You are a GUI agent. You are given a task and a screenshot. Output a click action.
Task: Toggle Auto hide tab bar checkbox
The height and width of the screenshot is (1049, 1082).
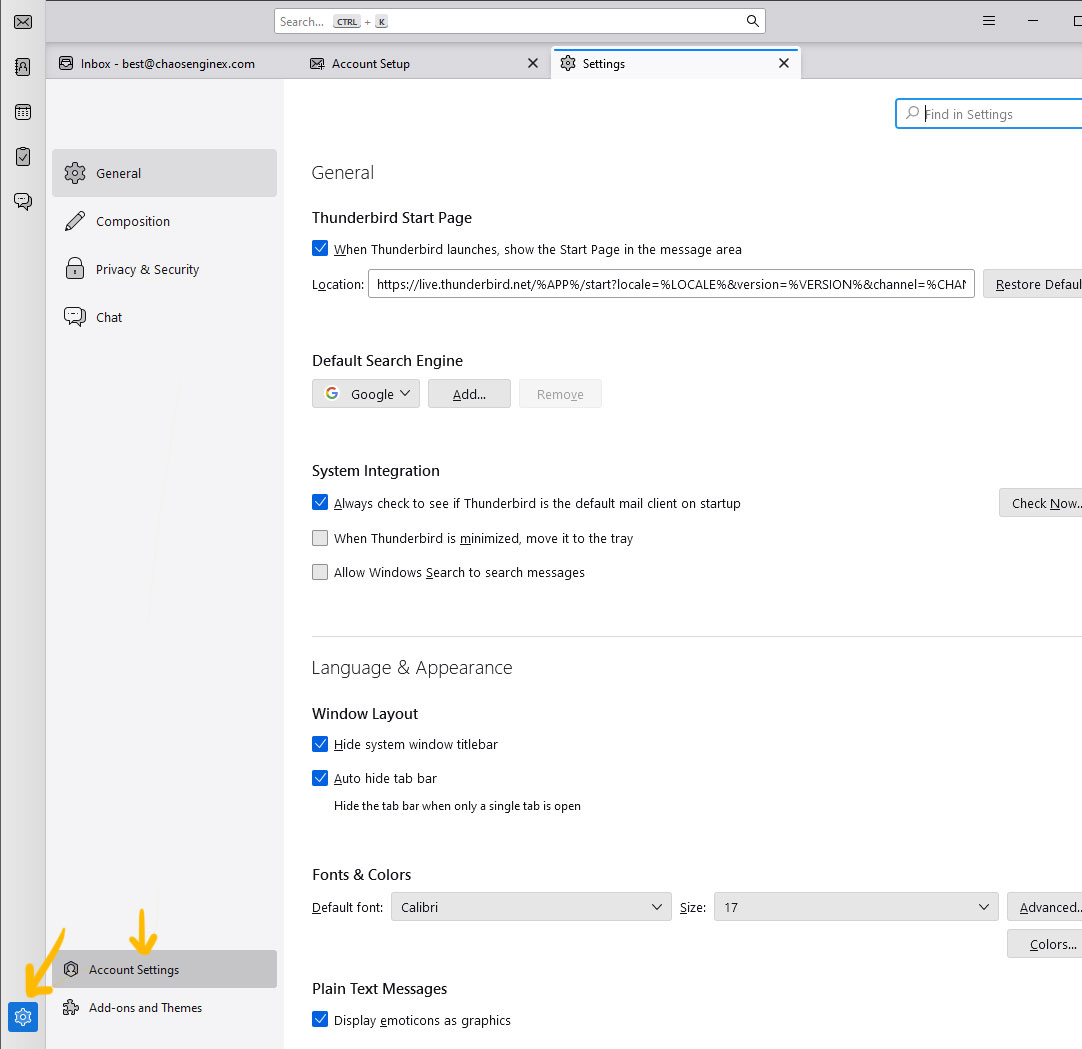[x=320, y=778]
